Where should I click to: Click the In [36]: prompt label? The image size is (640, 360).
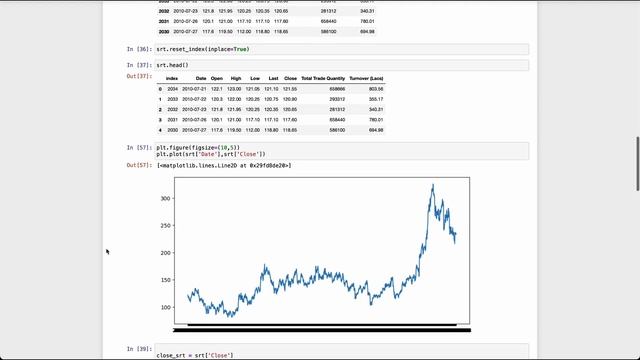139,49
